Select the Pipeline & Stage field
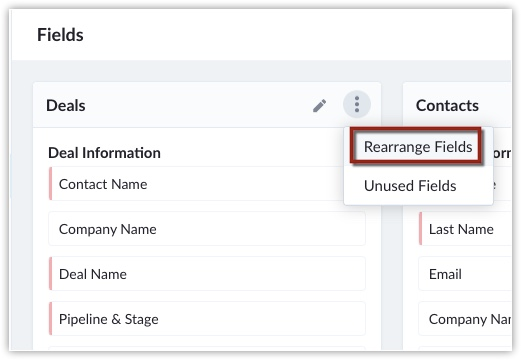Screen dimensions: 521x360 tap(207, 319)
